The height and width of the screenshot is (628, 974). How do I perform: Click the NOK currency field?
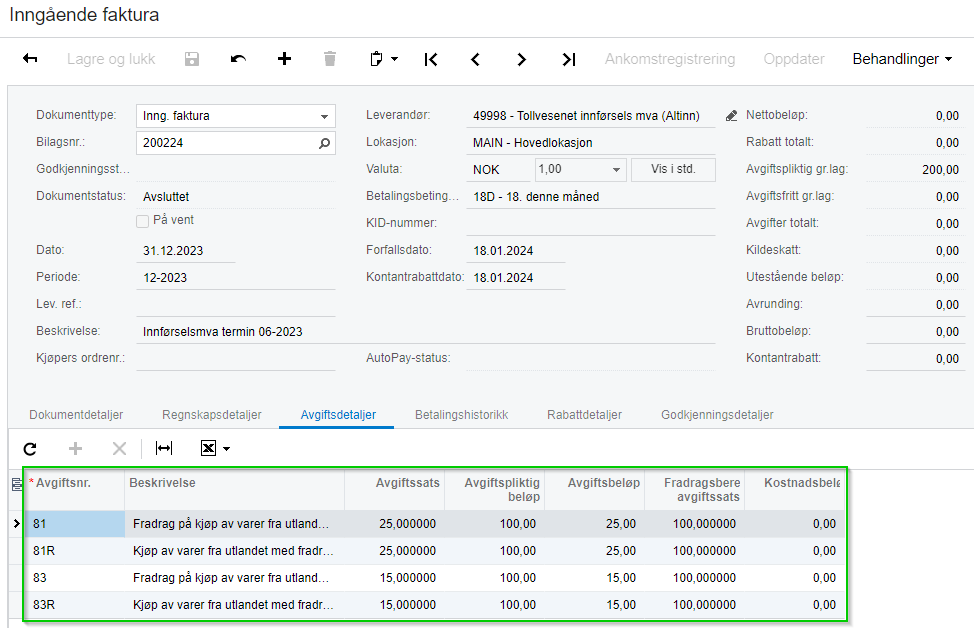coord(499,170)
